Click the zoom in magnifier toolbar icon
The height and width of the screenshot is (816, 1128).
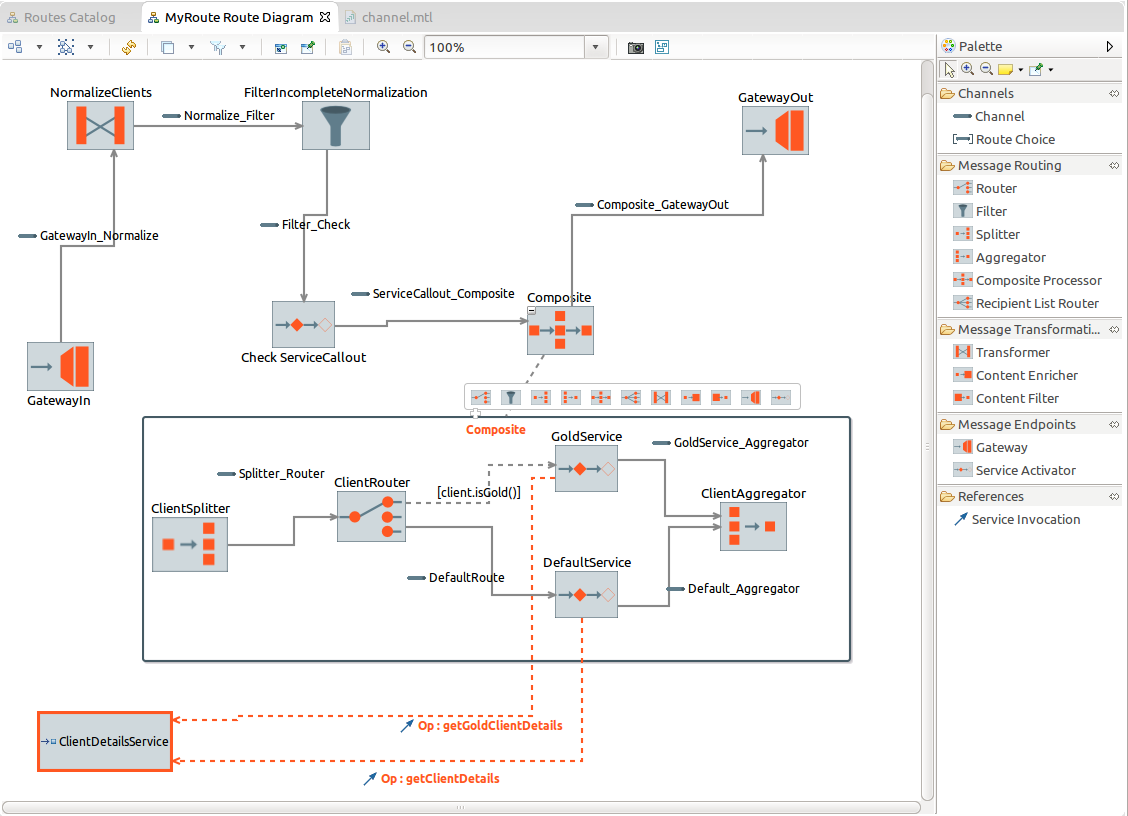click(383, 47)
